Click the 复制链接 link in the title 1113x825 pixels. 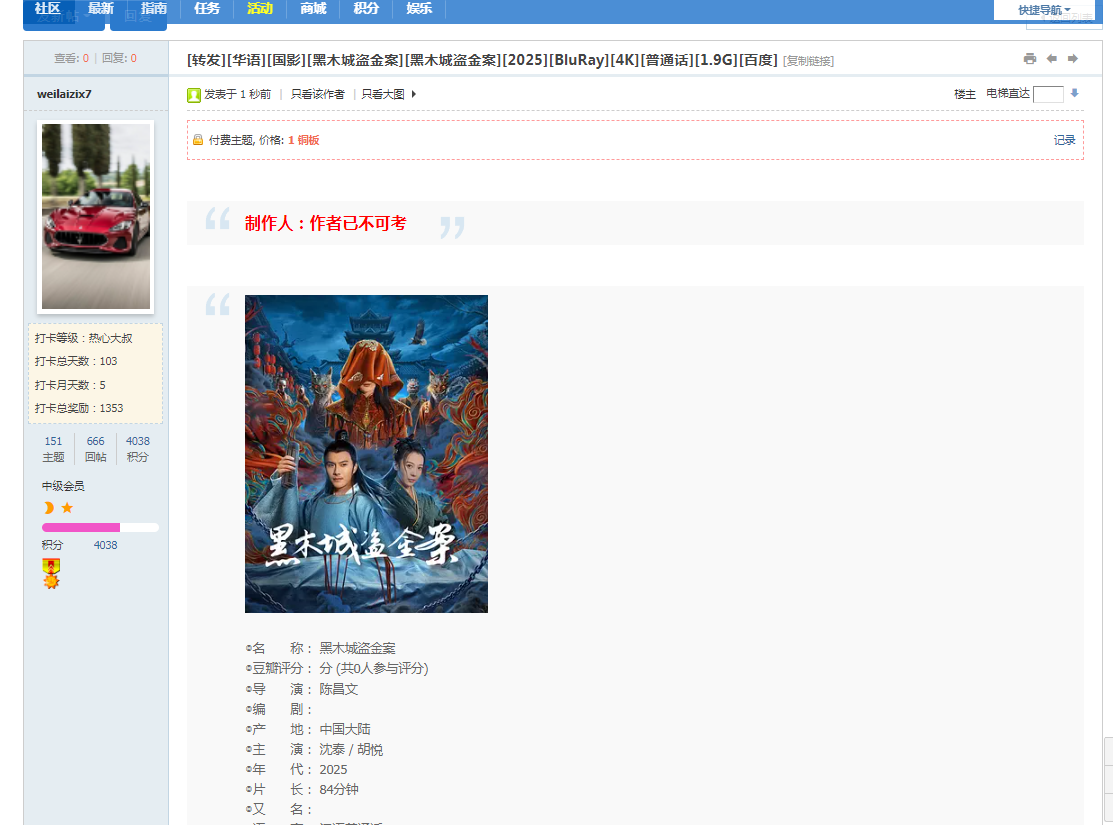point(808,60)
